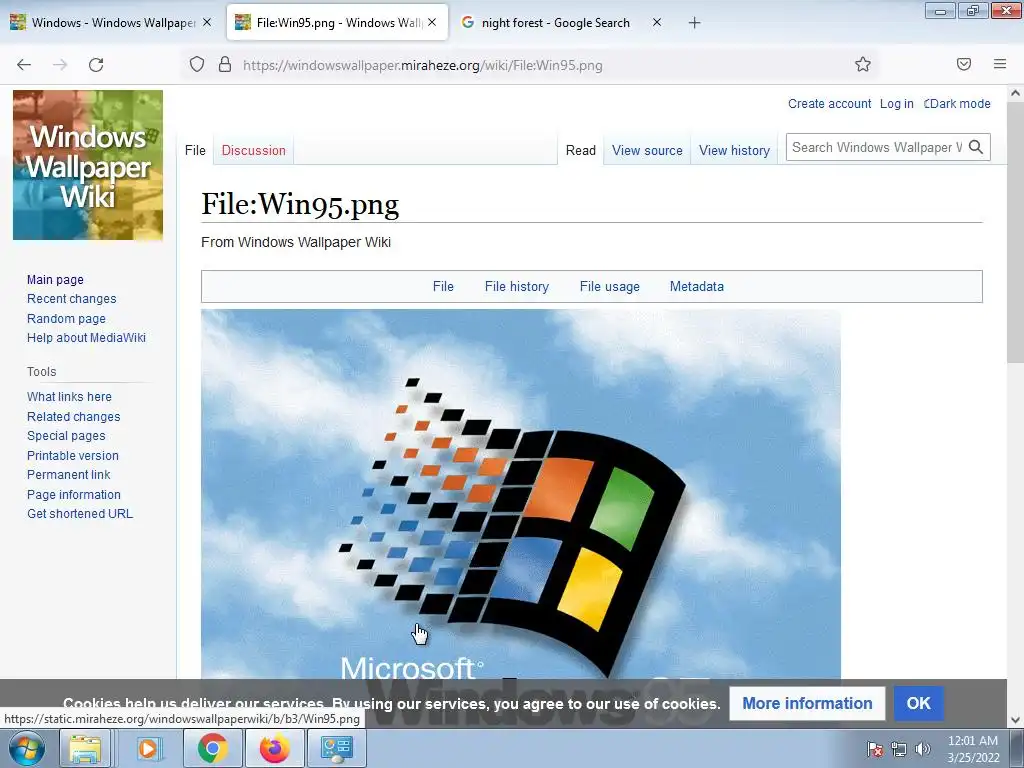
Task: Open the Windows Start button
Action: 27,748
